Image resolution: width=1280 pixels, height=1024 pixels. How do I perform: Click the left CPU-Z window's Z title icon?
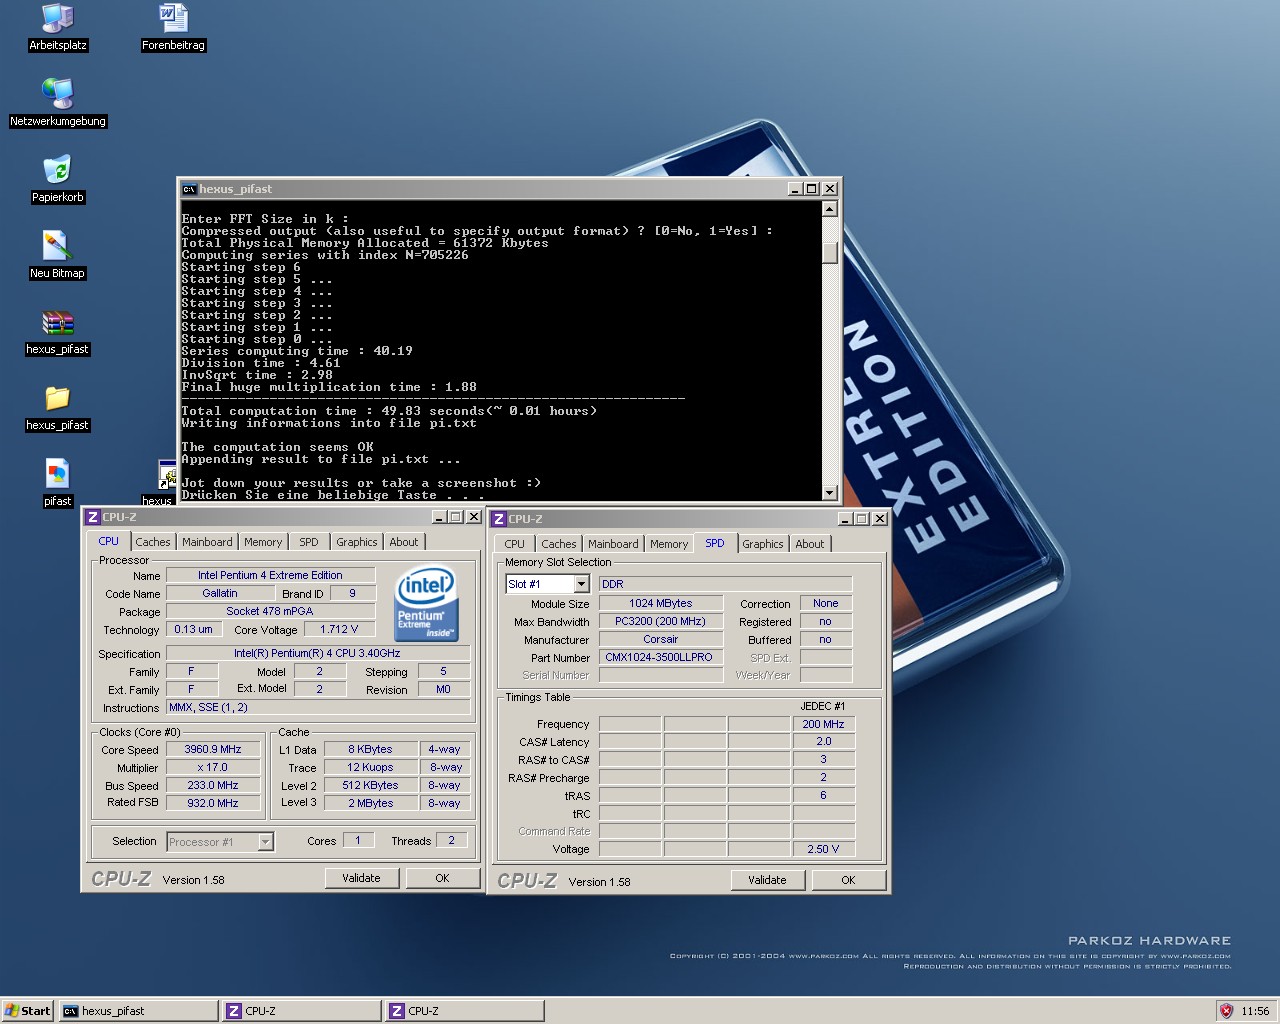pos(93,517)
